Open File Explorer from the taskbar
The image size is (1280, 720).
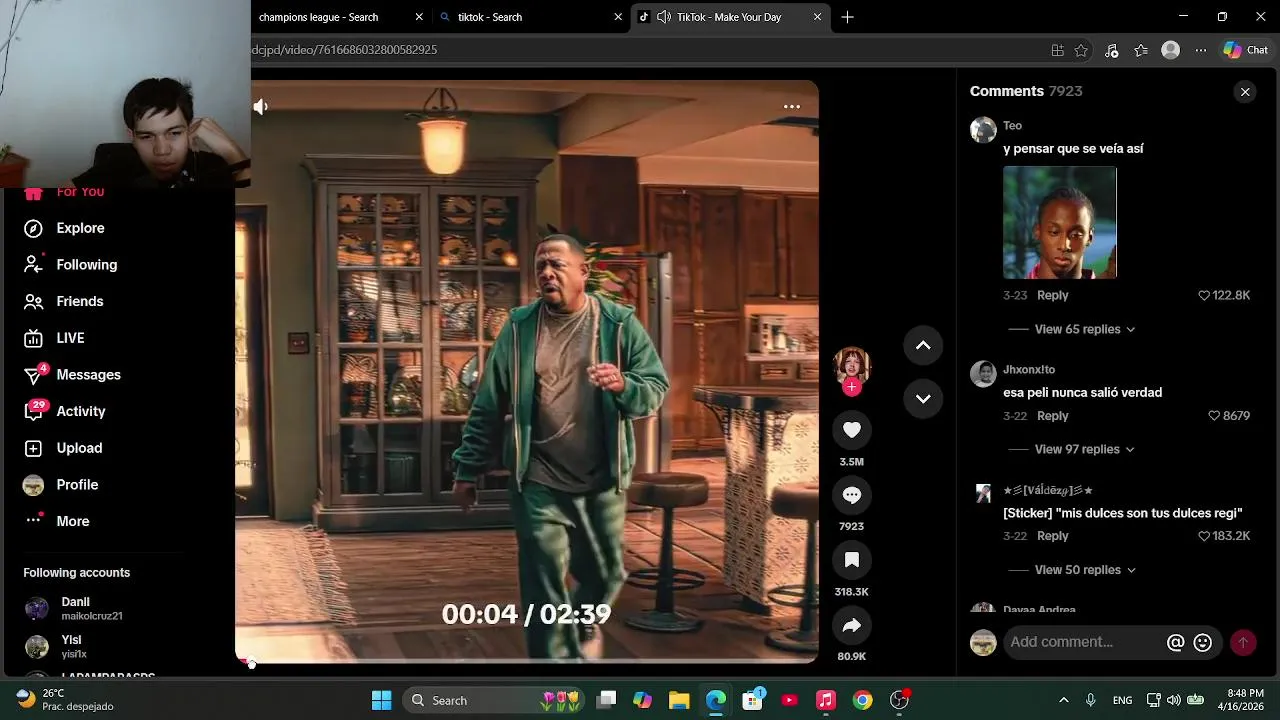coord(679,700)
